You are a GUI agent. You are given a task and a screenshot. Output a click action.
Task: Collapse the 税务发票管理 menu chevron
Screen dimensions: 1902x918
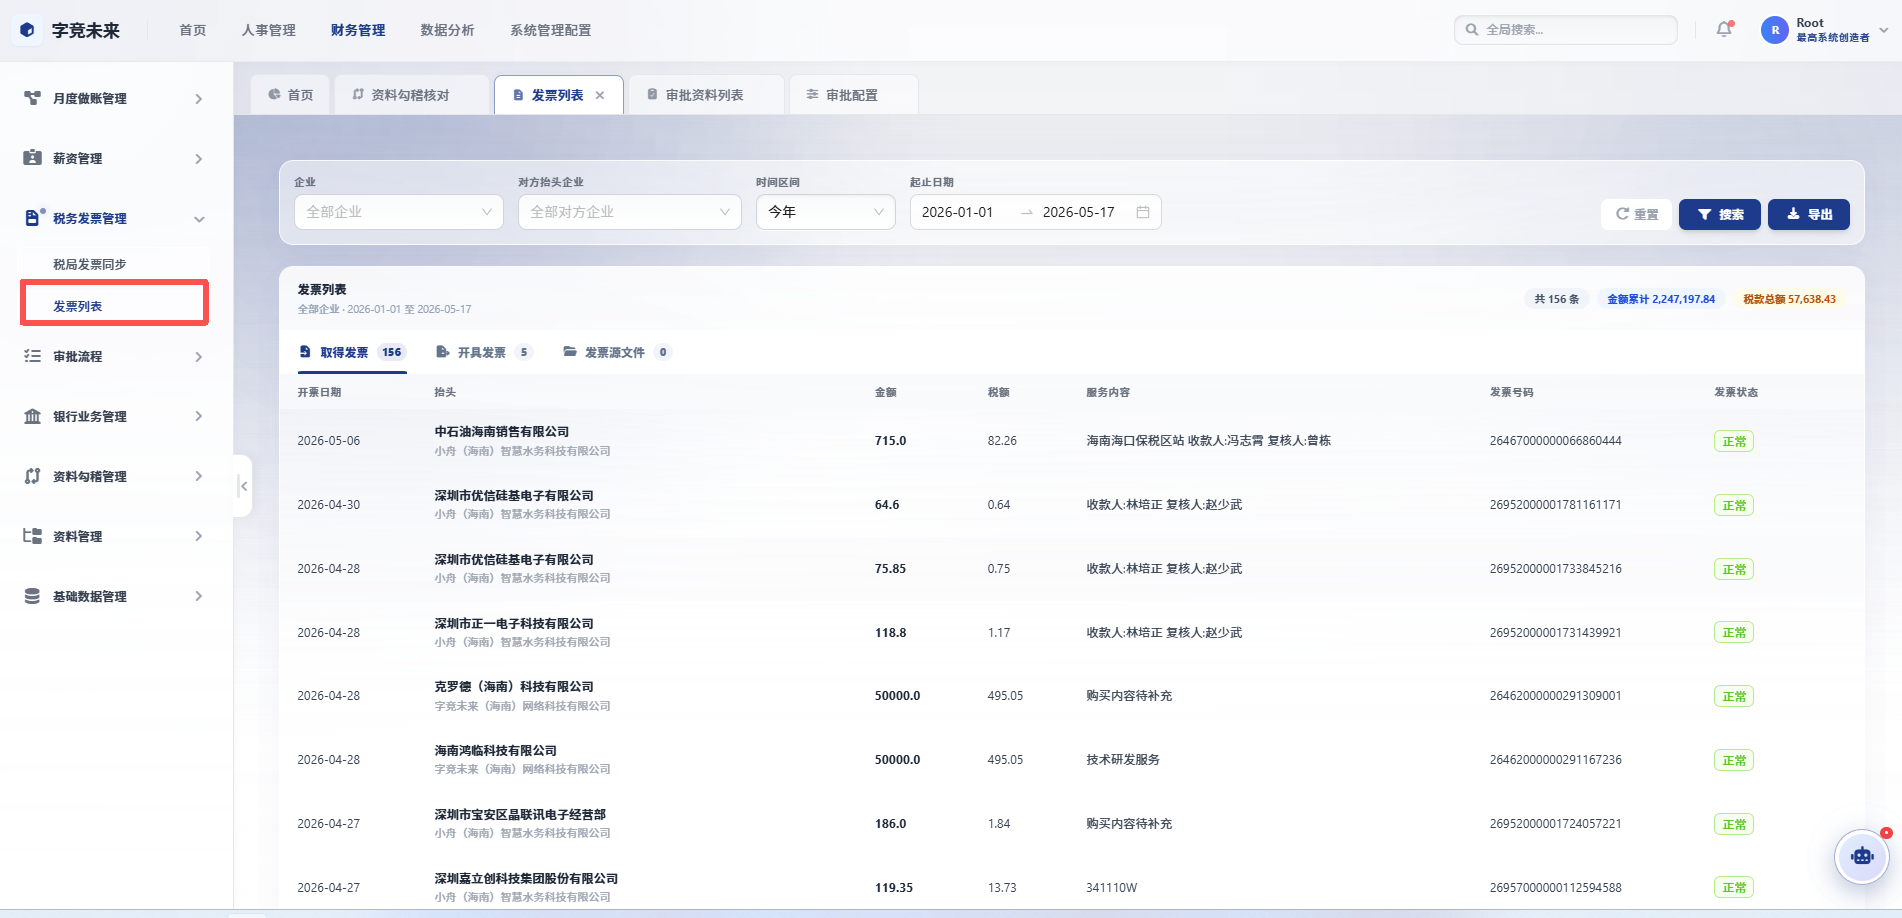tap(199, 219)
